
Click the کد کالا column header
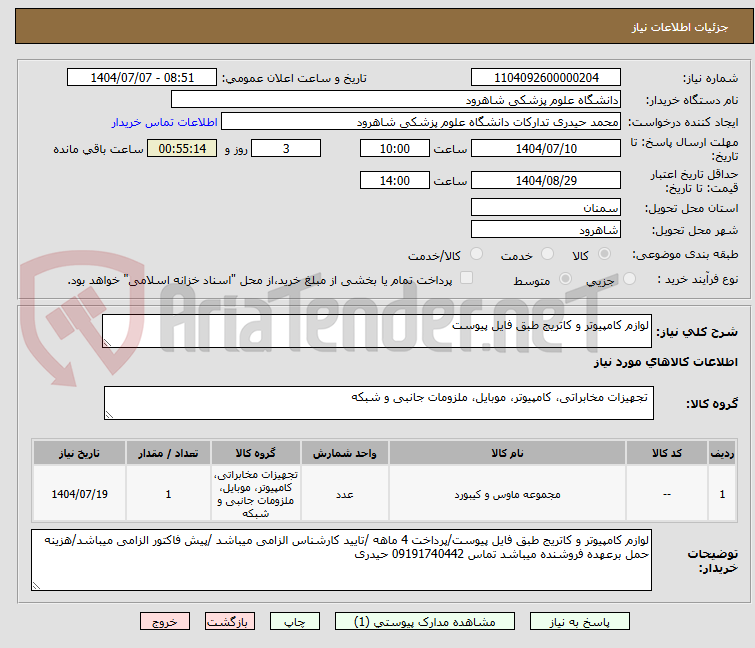(666, 453)
